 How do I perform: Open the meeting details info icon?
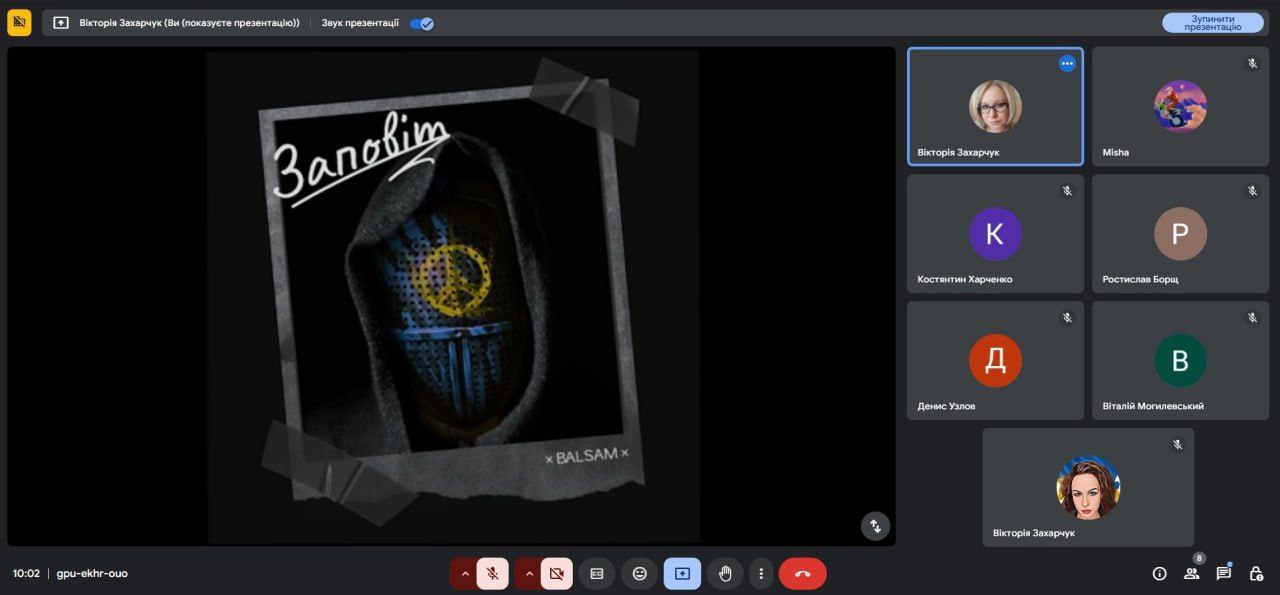pos(1159,574)
